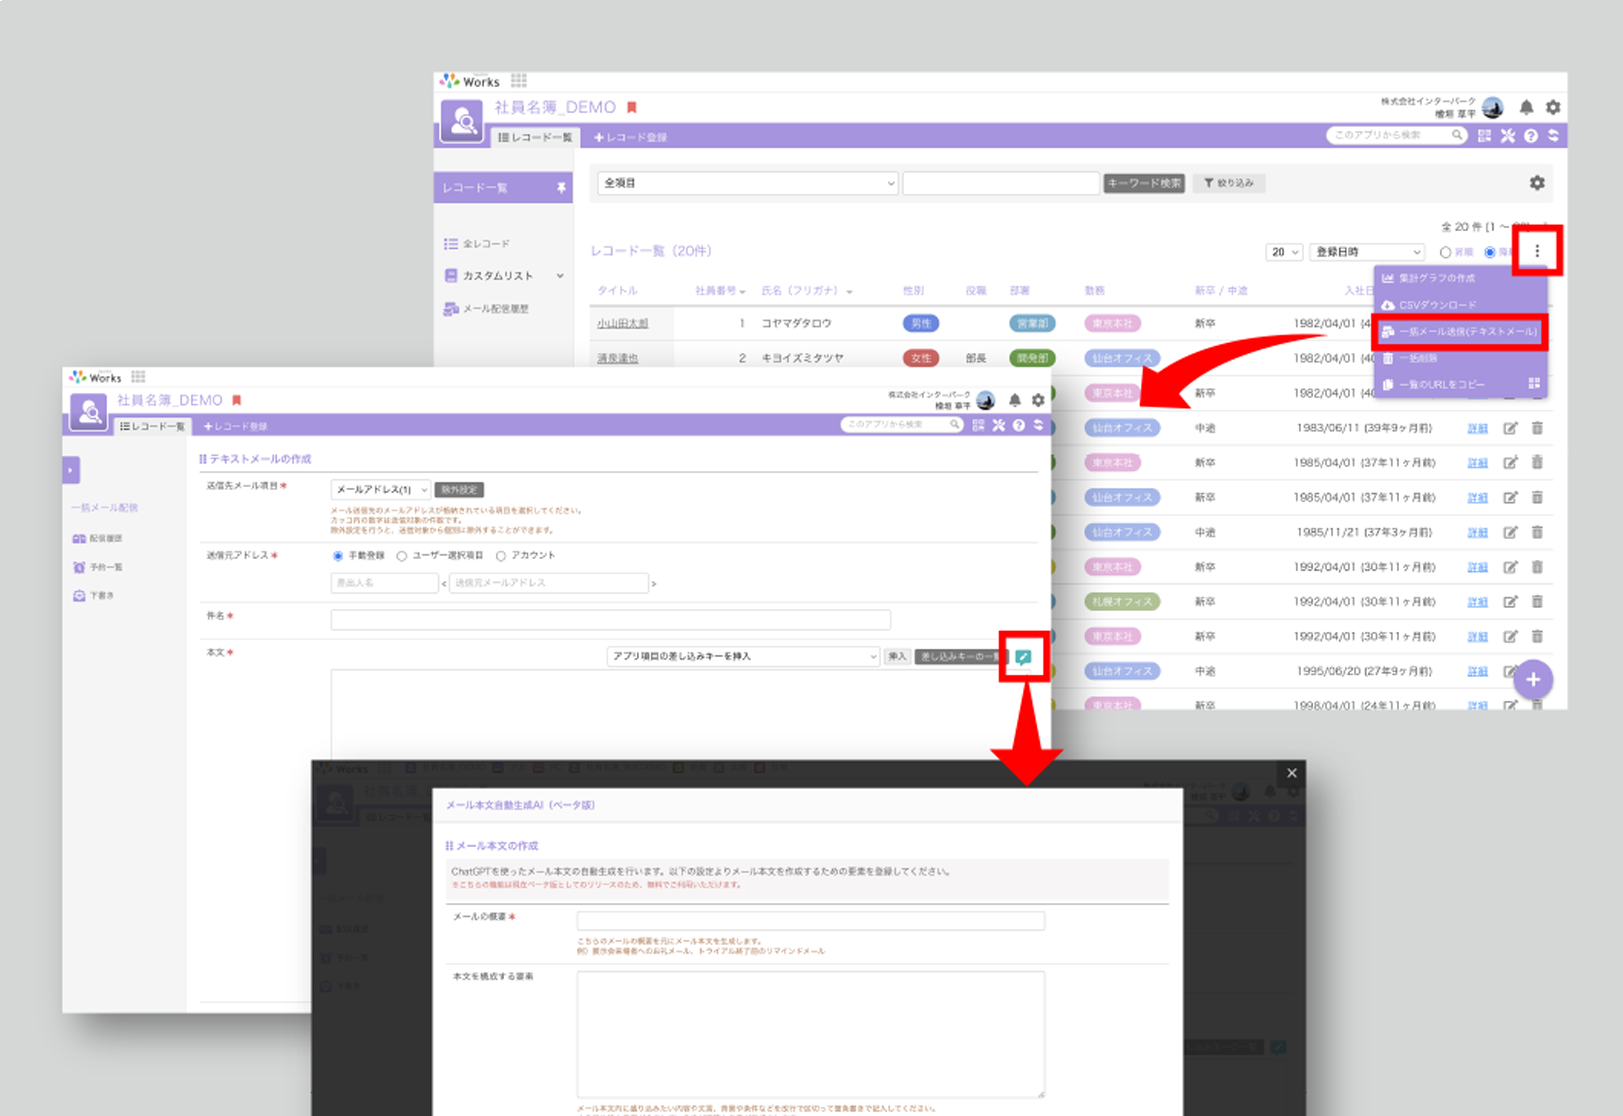
Task: Choose 一括メール送信(テキストメール) from the menu
Action: pyautogui.click(x=1460, y=331)
